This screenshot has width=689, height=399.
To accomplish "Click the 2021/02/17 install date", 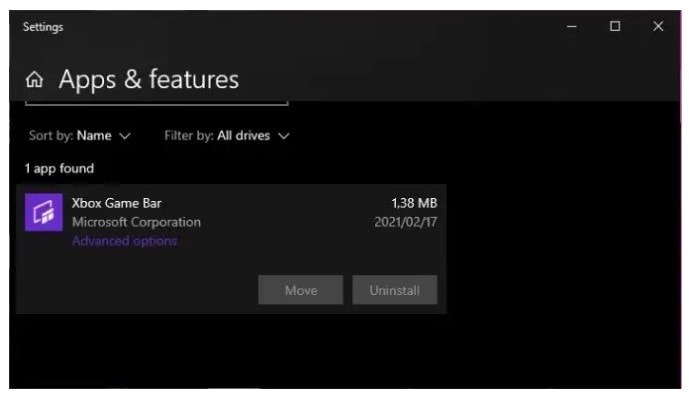I will click(405, 222).
